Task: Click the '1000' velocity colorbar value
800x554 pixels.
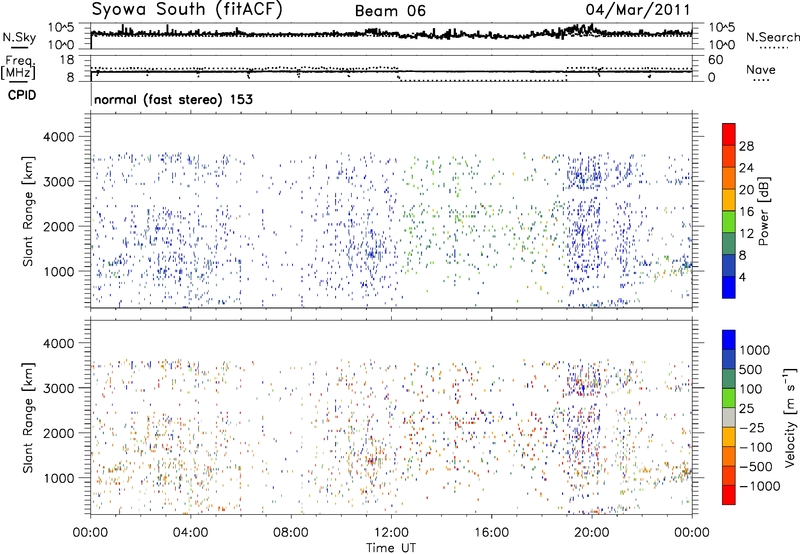Action: (755, 350)
